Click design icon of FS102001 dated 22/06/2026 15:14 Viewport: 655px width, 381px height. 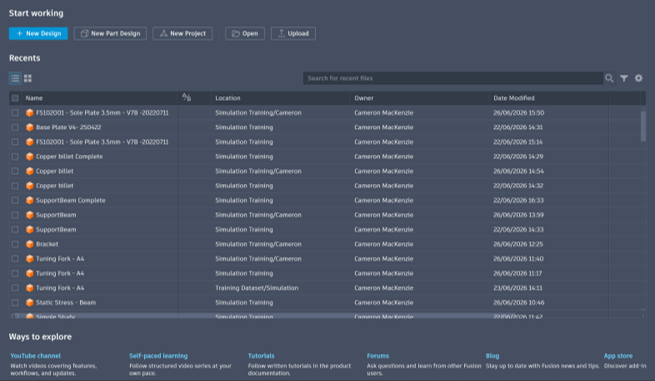(x=30, y=142)
